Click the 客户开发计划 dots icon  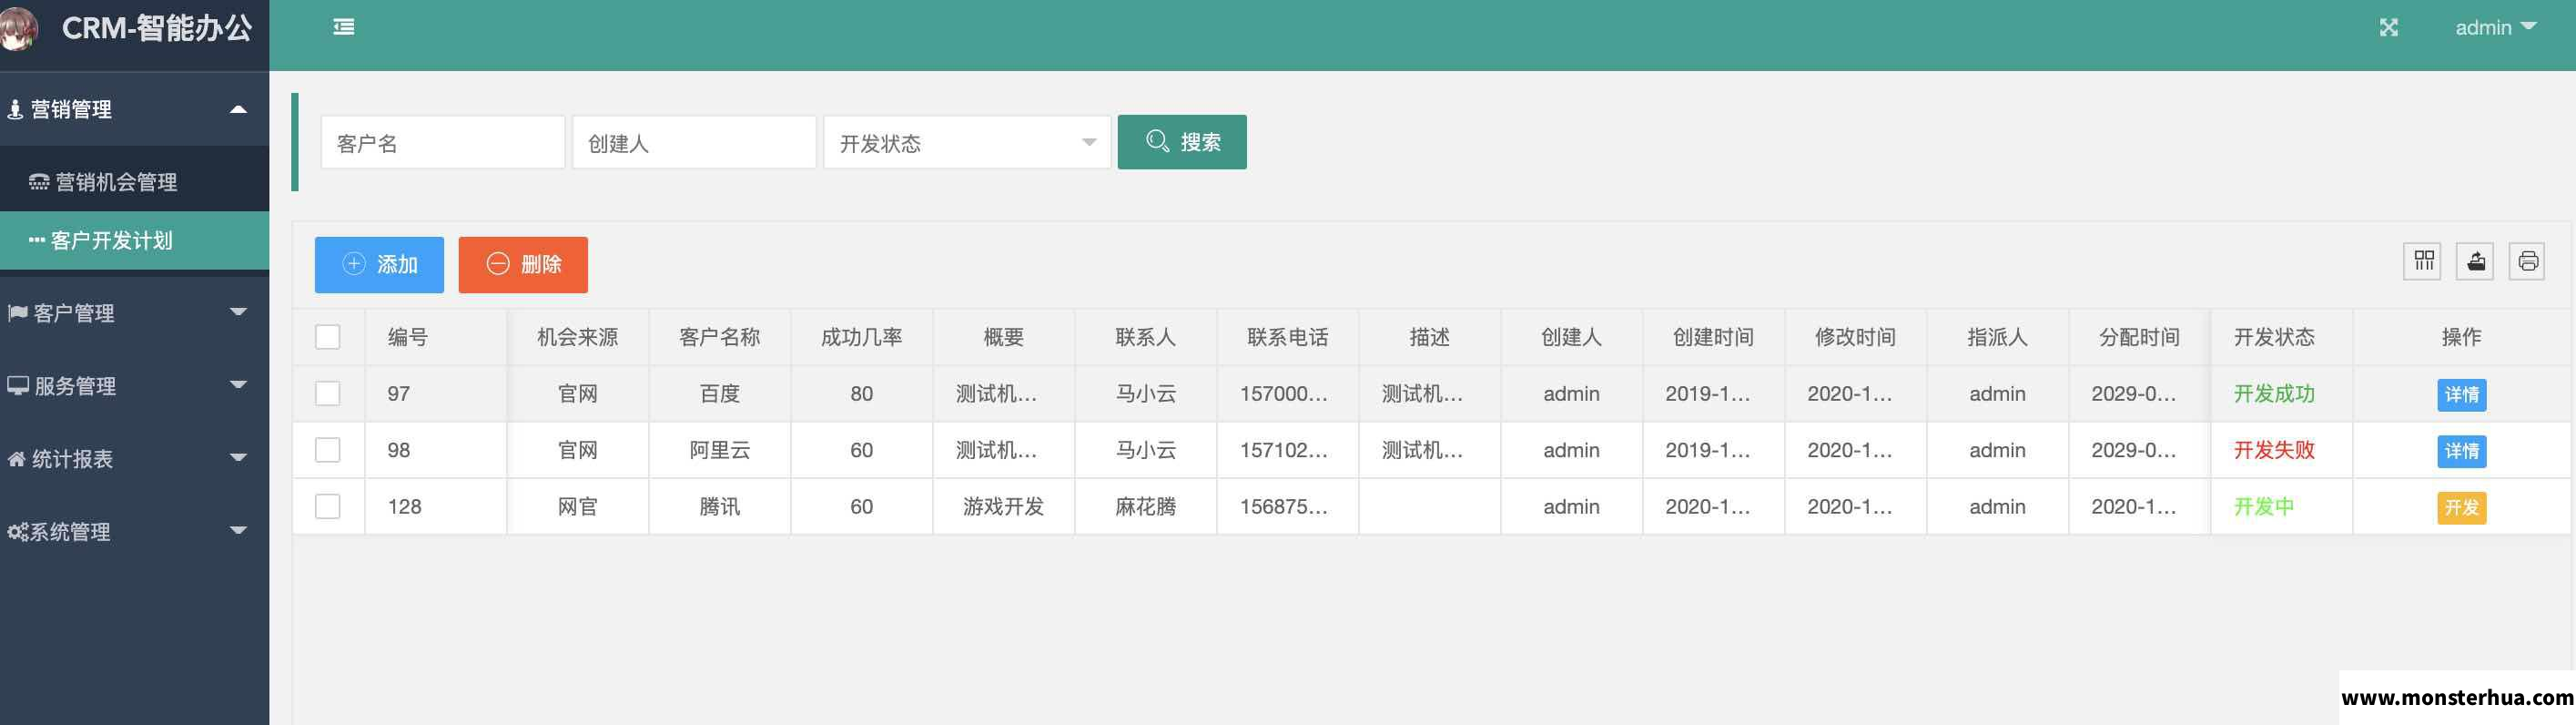point(37,240)
